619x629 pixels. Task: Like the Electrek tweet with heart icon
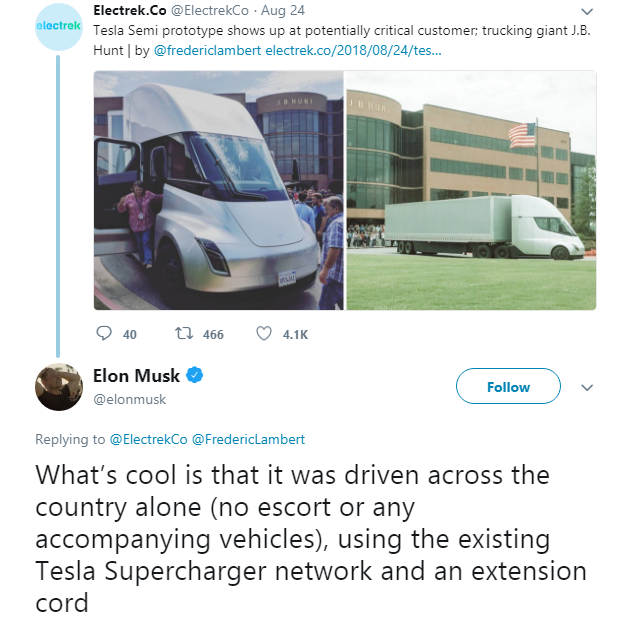click(x=264, y=333)
